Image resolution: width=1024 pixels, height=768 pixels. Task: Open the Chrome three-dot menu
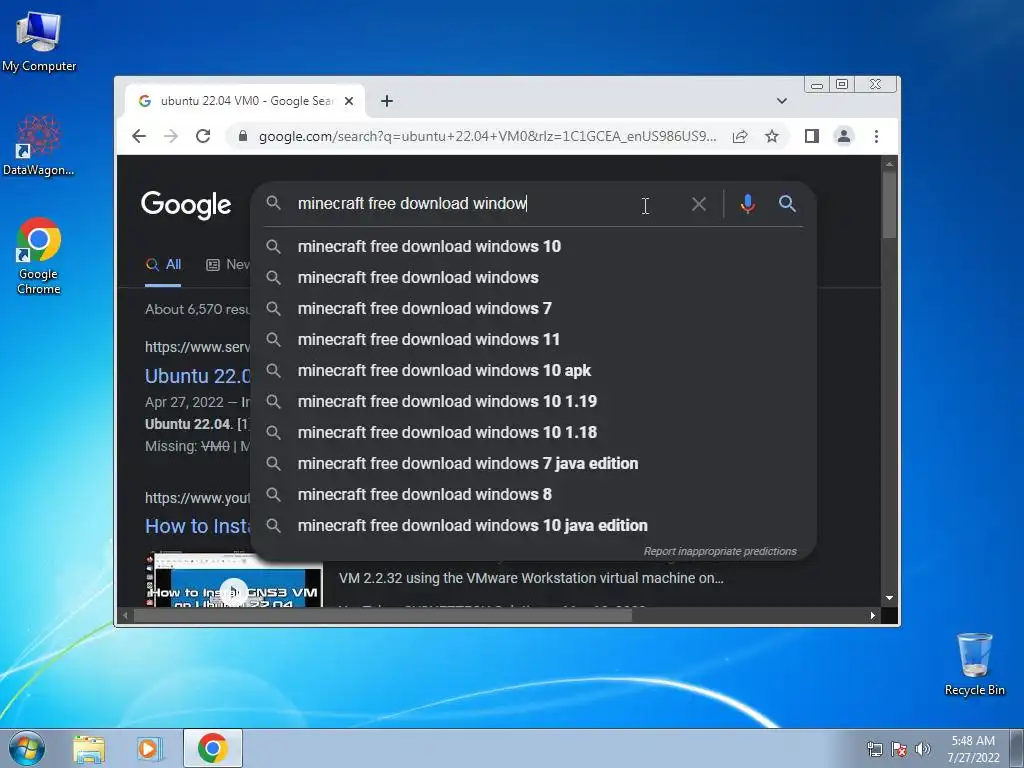tap(876, 136)
